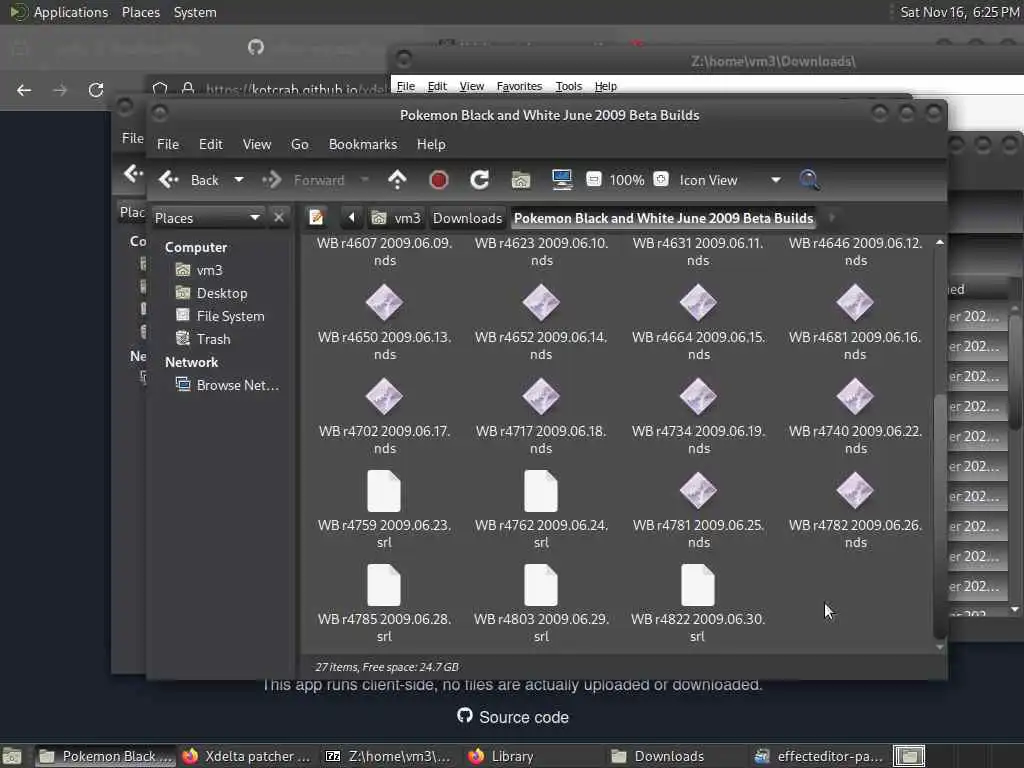
Task: Open the Help menu in the file manager
Action: tap(431, 144)
